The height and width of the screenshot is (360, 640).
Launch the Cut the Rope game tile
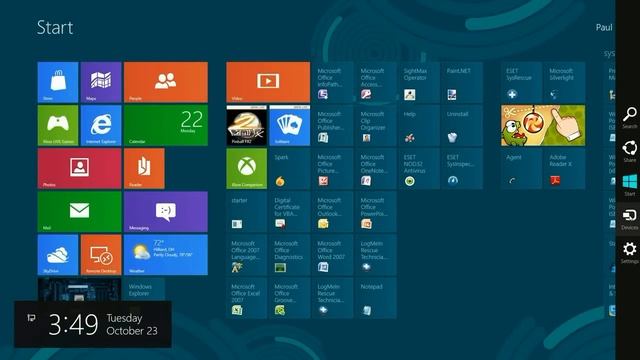click(x=543, y=125)
